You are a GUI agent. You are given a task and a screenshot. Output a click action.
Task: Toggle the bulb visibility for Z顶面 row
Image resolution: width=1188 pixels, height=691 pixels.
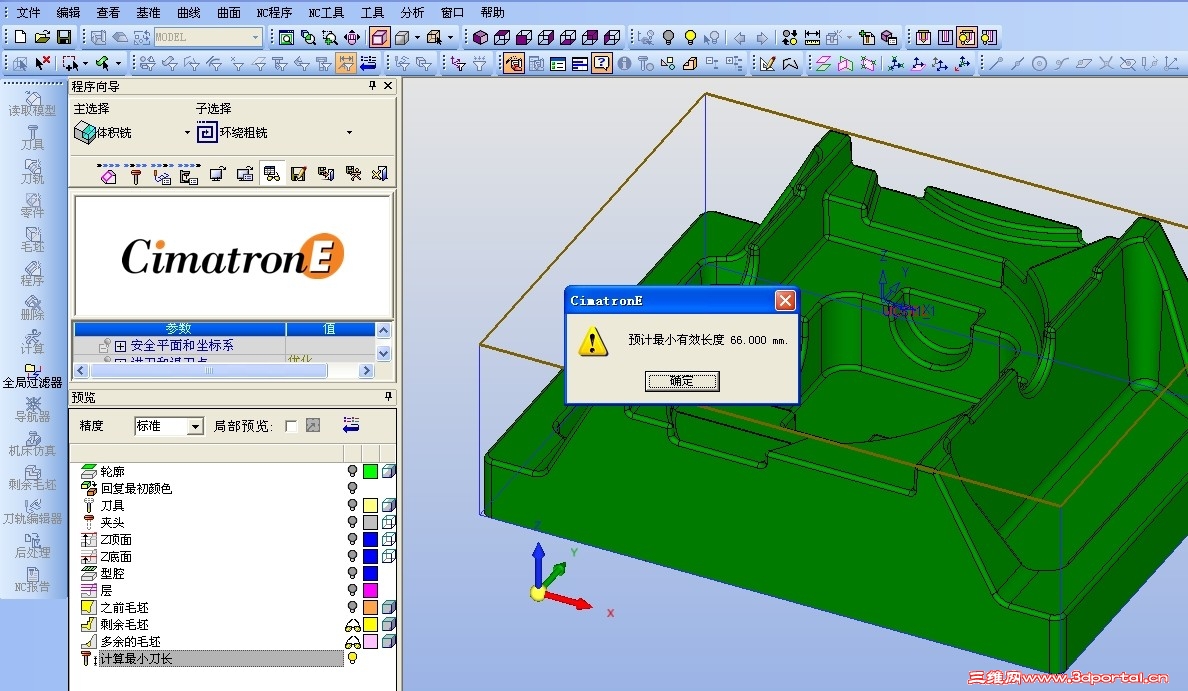tap(352, 539)
